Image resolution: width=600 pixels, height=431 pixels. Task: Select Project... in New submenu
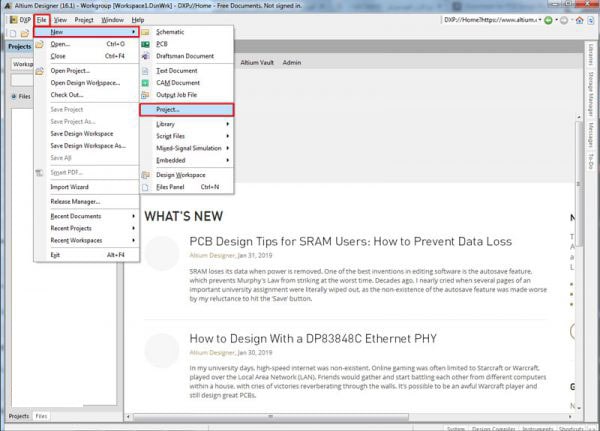pyautogui.click(x=187, y=109)
